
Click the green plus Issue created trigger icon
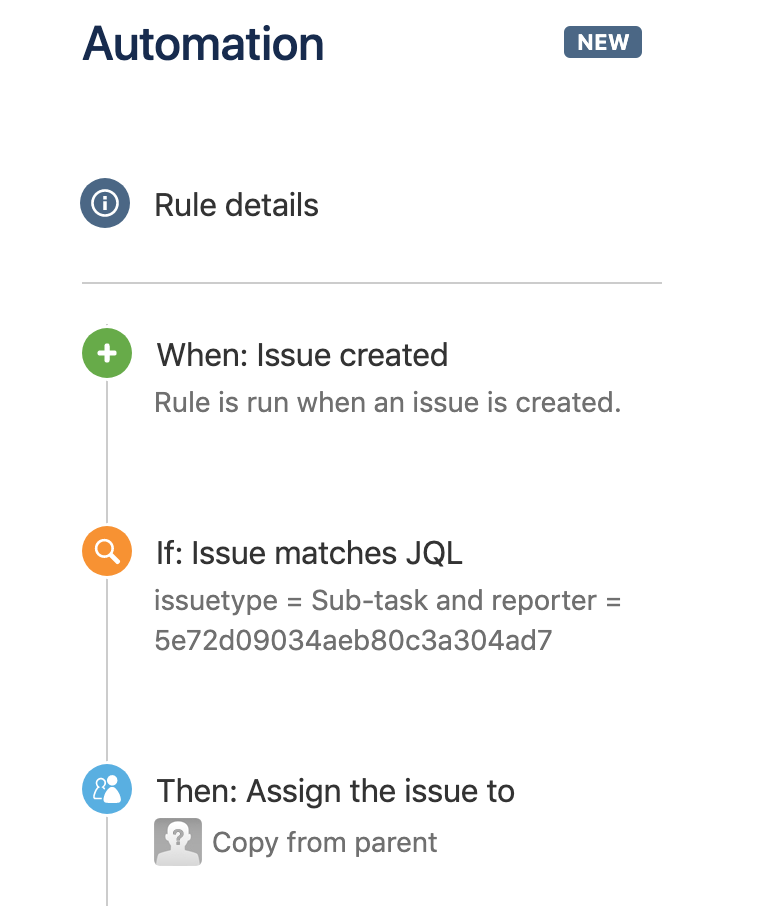coord(107,353)
